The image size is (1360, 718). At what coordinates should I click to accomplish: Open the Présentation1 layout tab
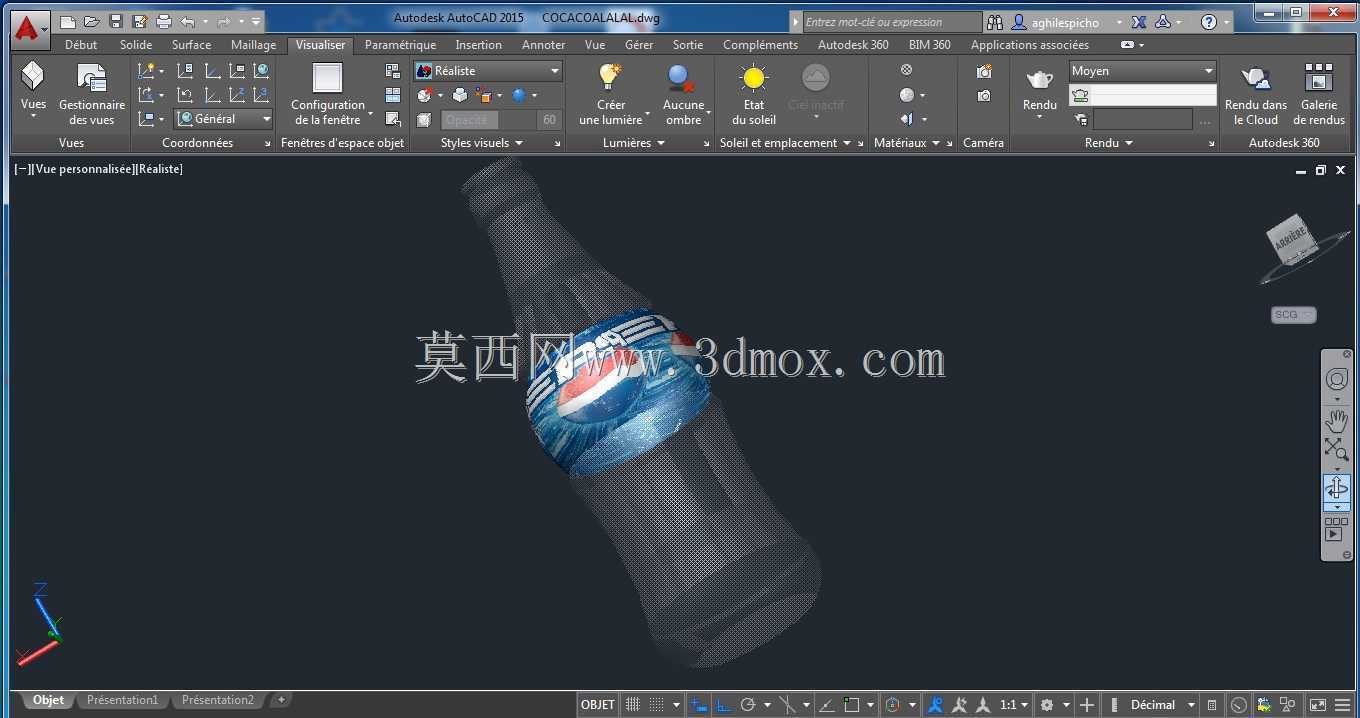coord(122,700)
